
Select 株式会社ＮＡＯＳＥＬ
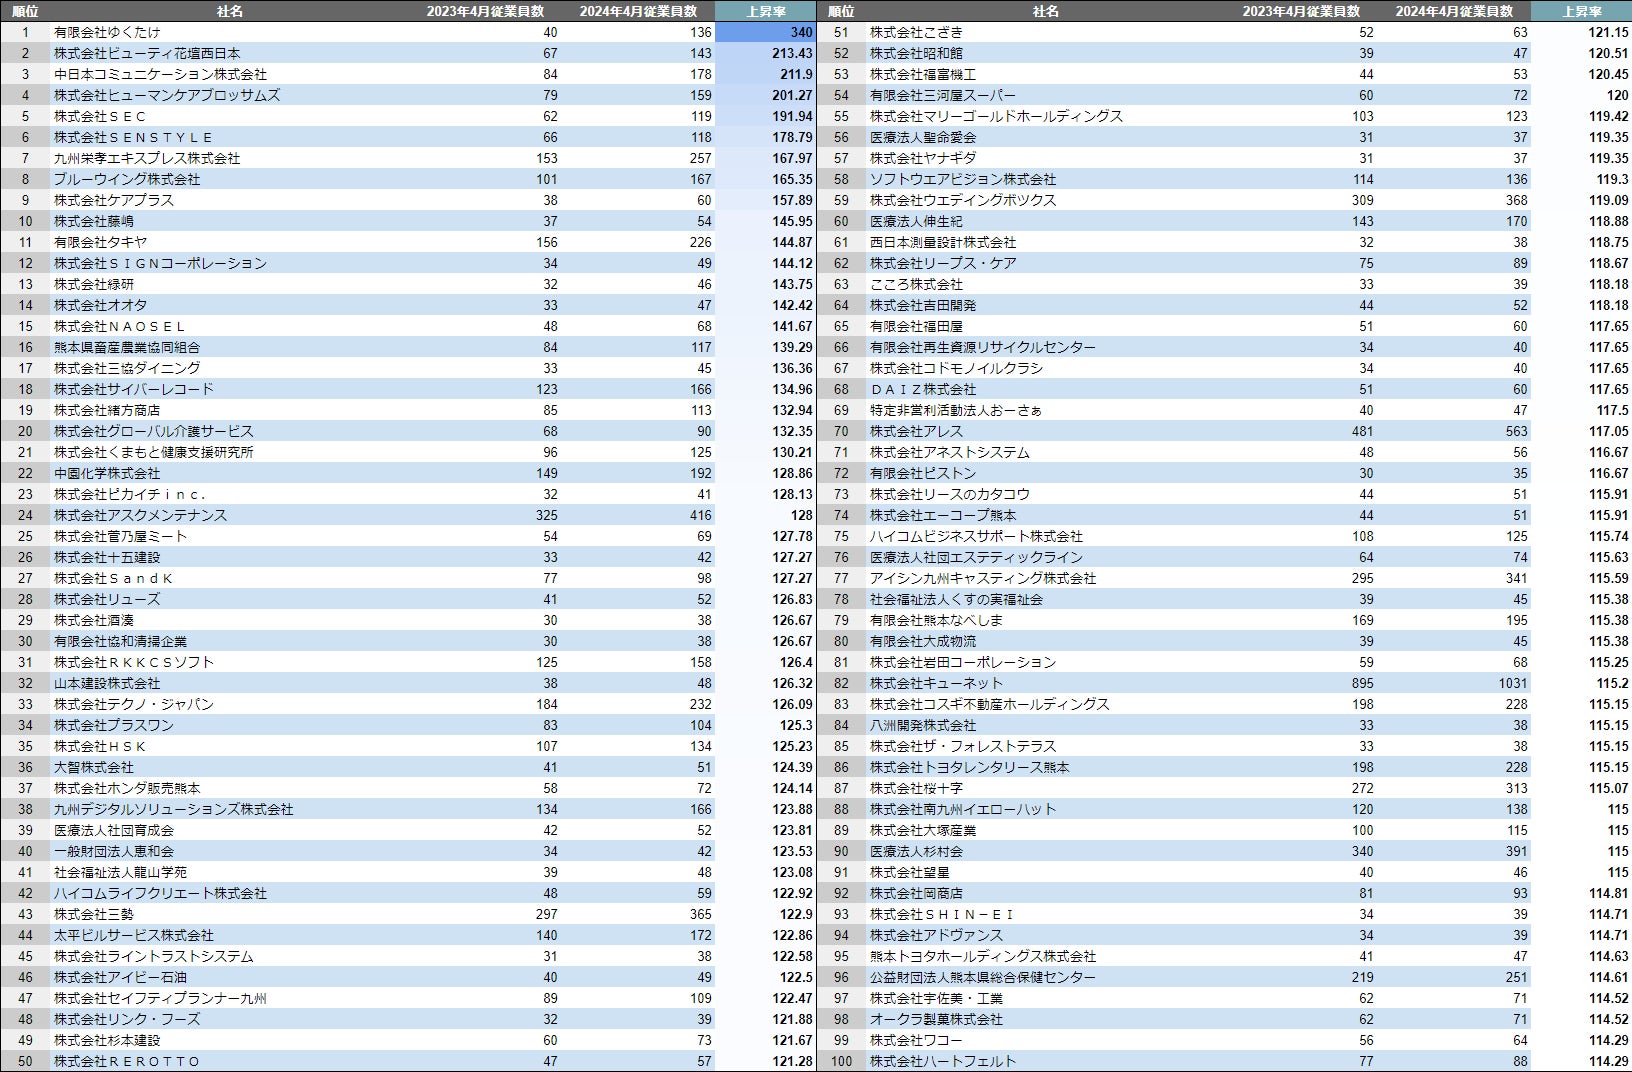[120, 326]
